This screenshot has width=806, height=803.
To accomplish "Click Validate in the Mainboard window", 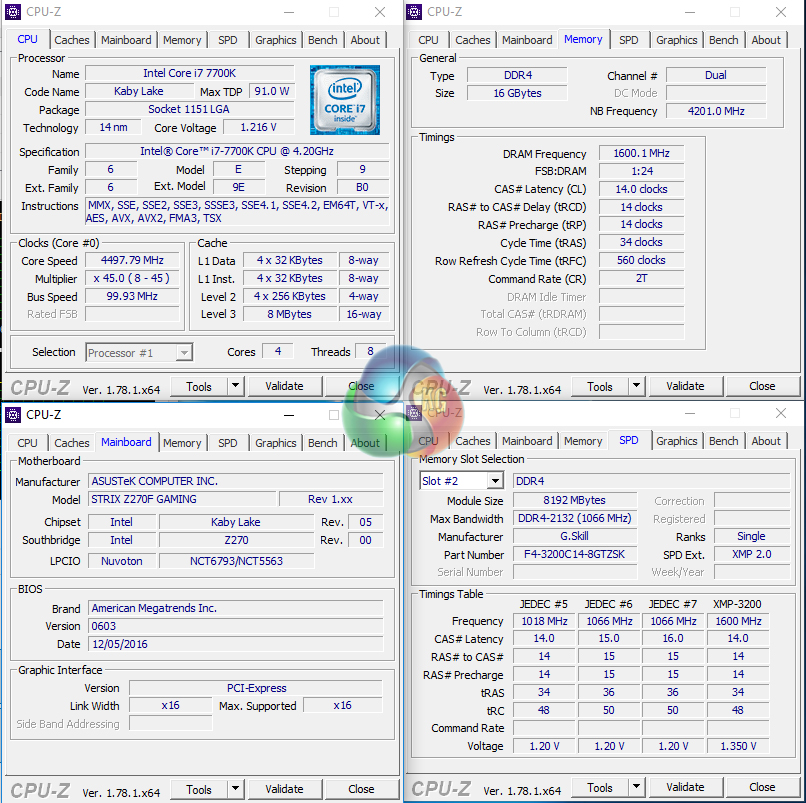I will point(284,789).
